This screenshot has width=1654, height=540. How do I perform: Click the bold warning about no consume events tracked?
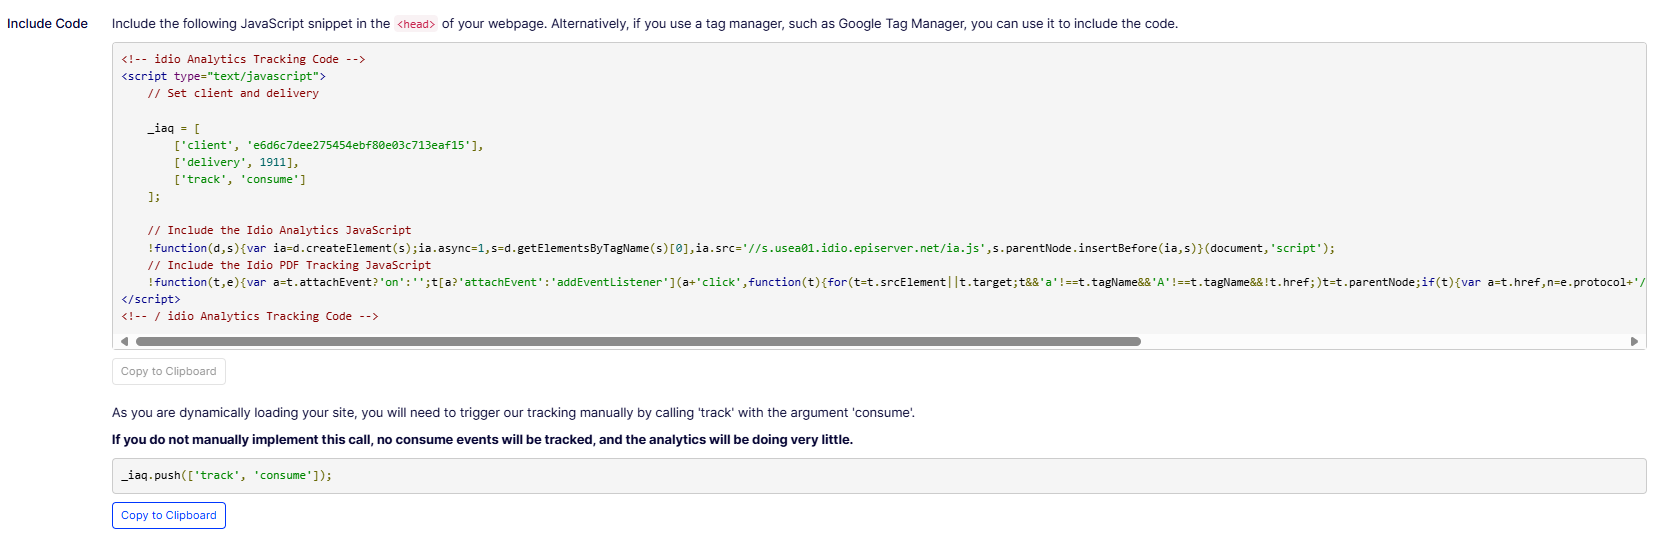point(482,440)
